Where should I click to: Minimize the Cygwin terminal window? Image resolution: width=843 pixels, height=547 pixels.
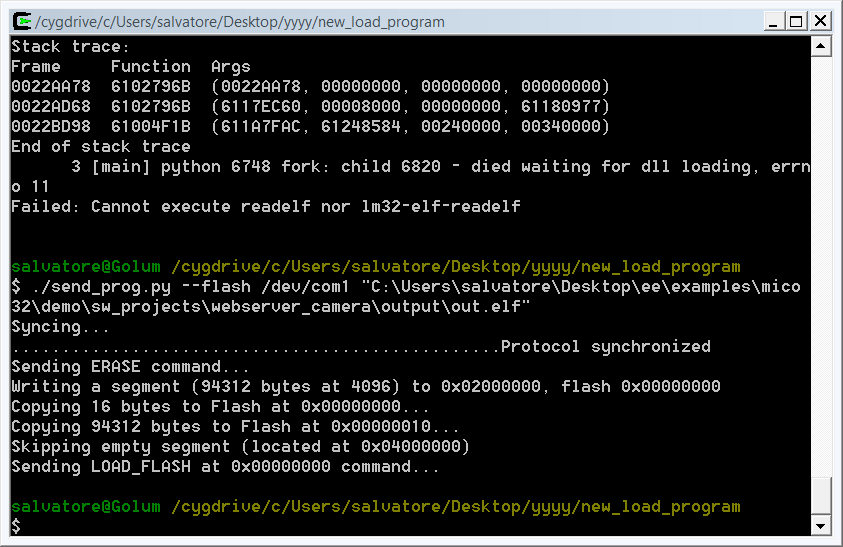click(x=773, y=22)
